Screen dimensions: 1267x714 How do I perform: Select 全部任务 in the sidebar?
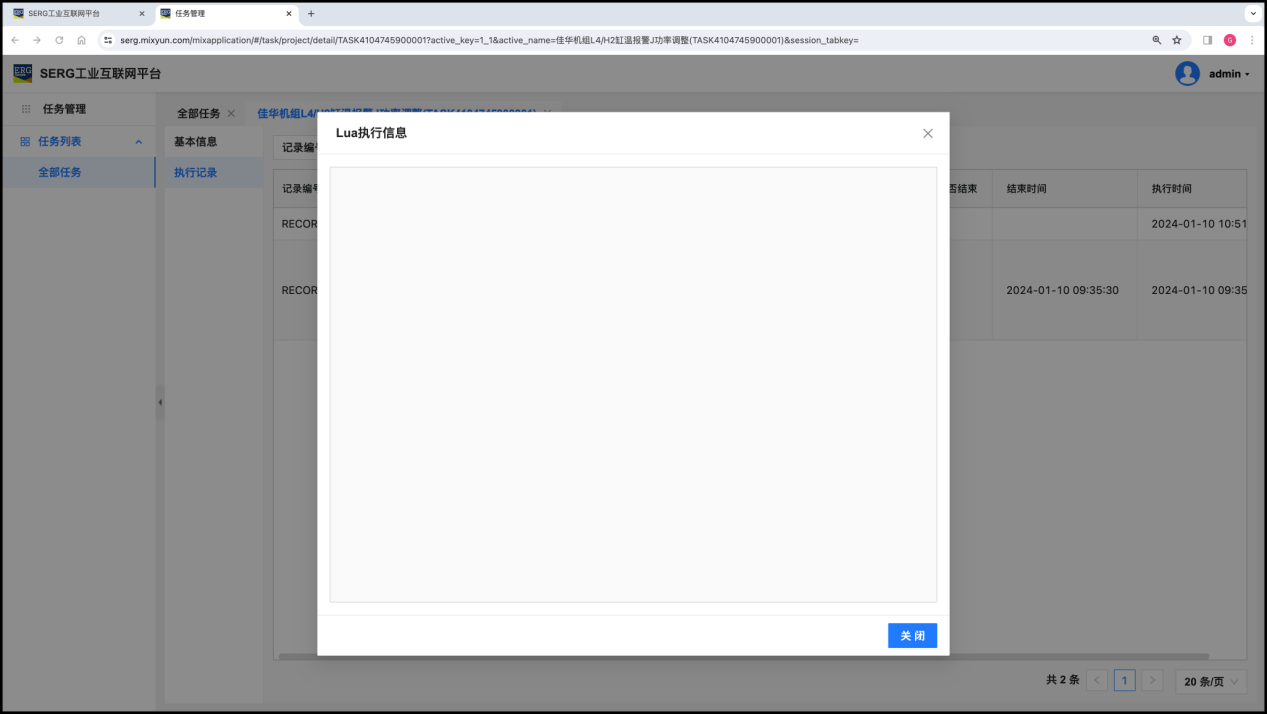pyautogui.click(x=60, y=172)
